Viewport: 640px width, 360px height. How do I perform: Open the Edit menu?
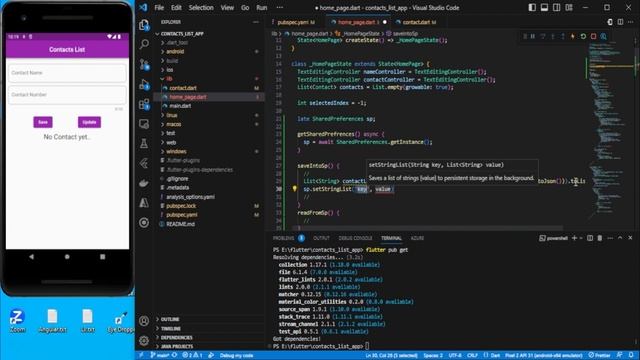point(176,7)
